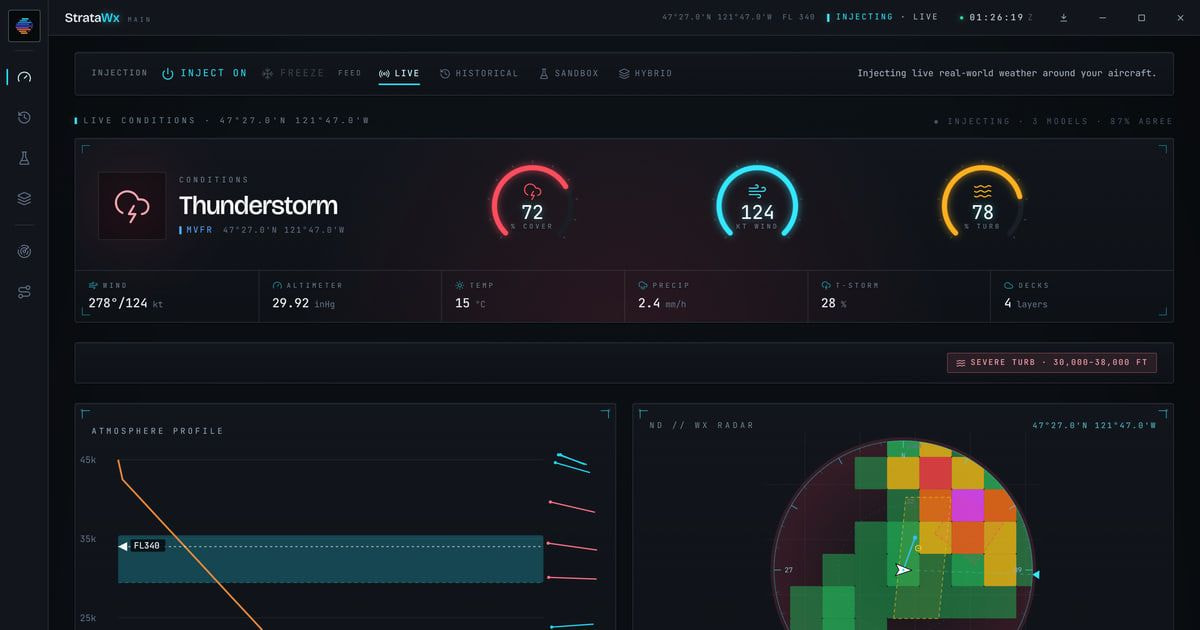Click the MVFR flight category label
The image size is (1200, 630).
point(200,230)
